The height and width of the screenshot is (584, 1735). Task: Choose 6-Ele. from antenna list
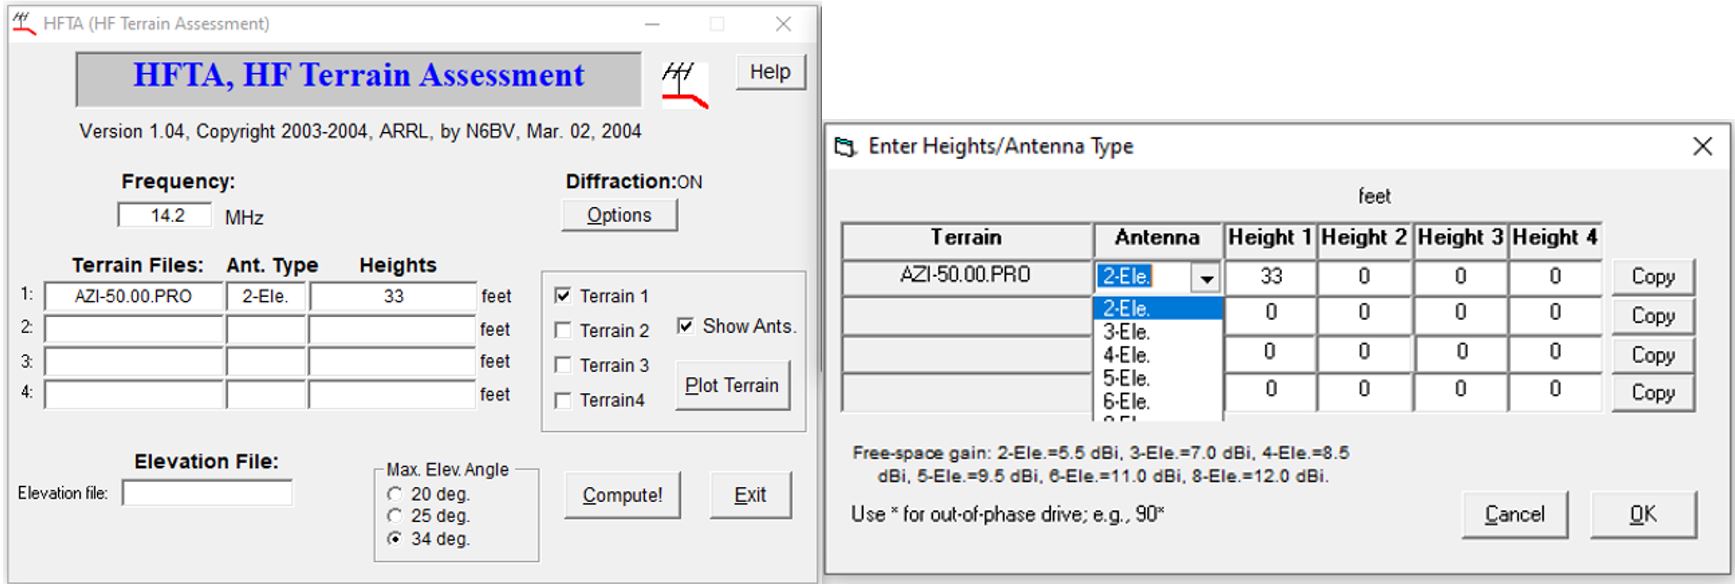click(1159, 402)
